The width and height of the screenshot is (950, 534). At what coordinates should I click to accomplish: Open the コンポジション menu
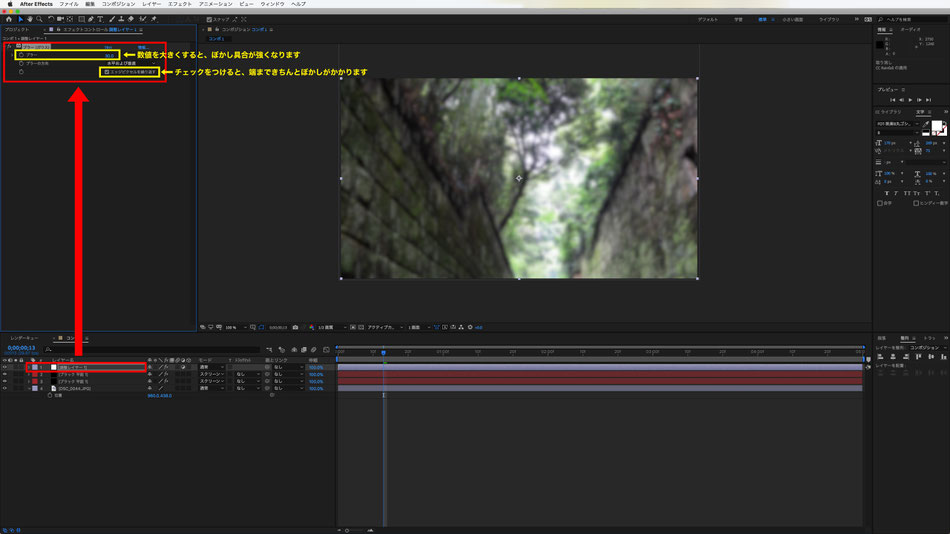(x=118, y=4)
